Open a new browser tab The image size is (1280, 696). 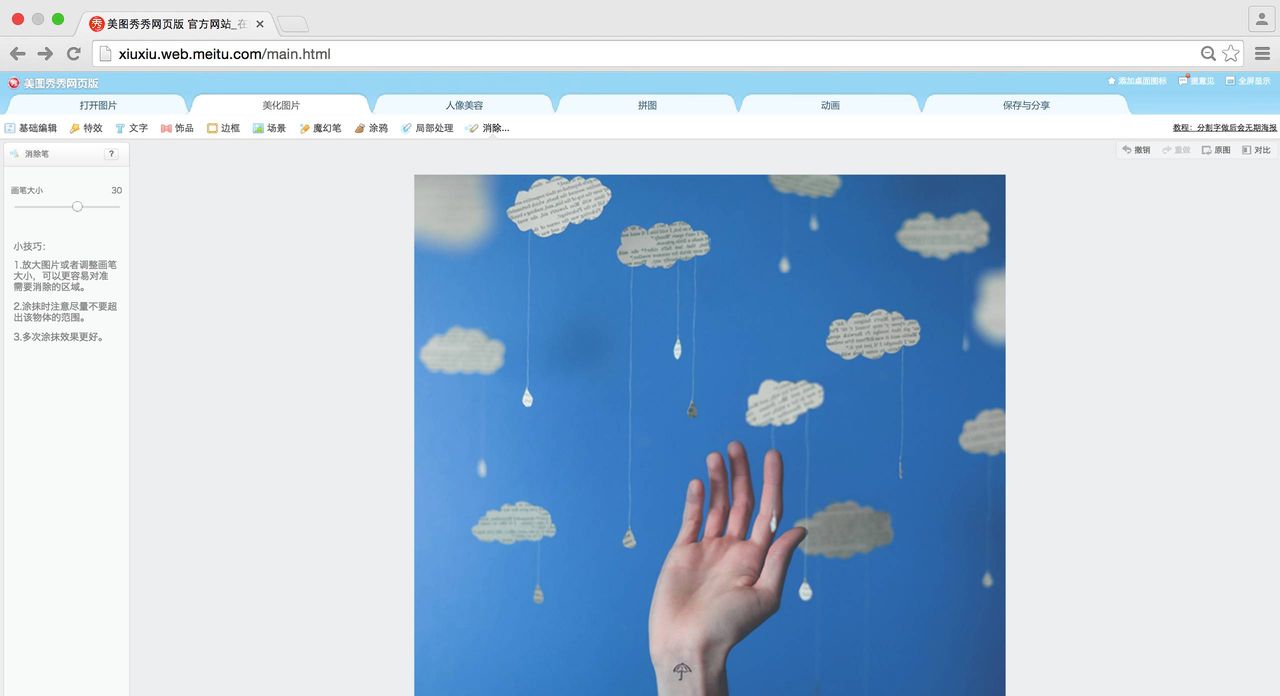(293, 24)
